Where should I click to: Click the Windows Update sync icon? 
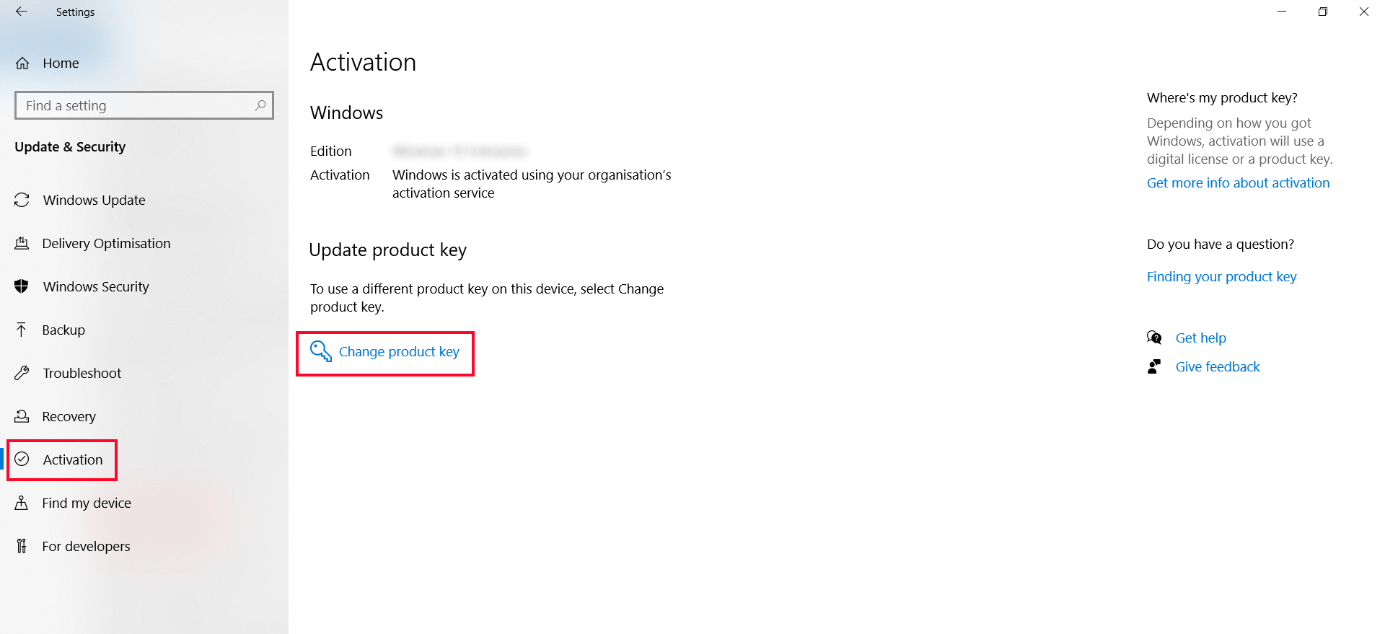click(x=22, y=200)
